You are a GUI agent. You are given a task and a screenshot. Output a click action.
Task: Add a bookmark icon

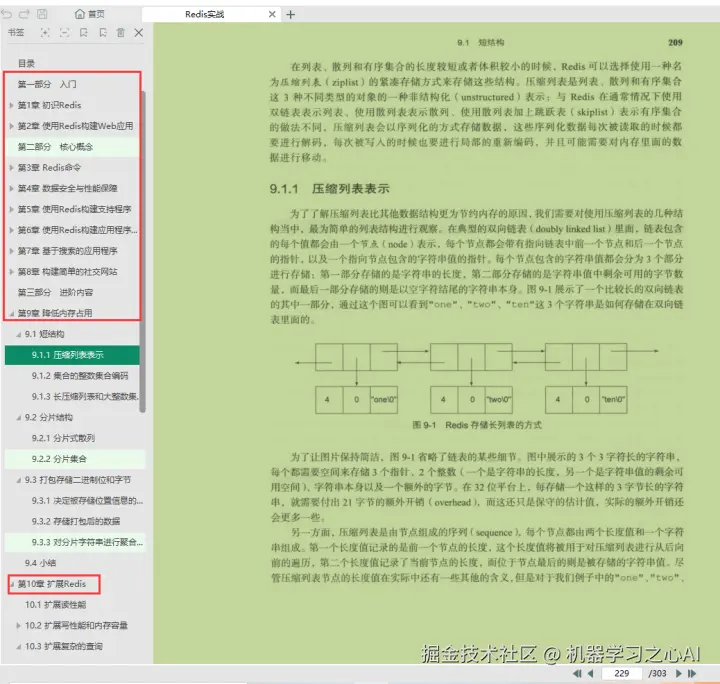tap(84, 33)
